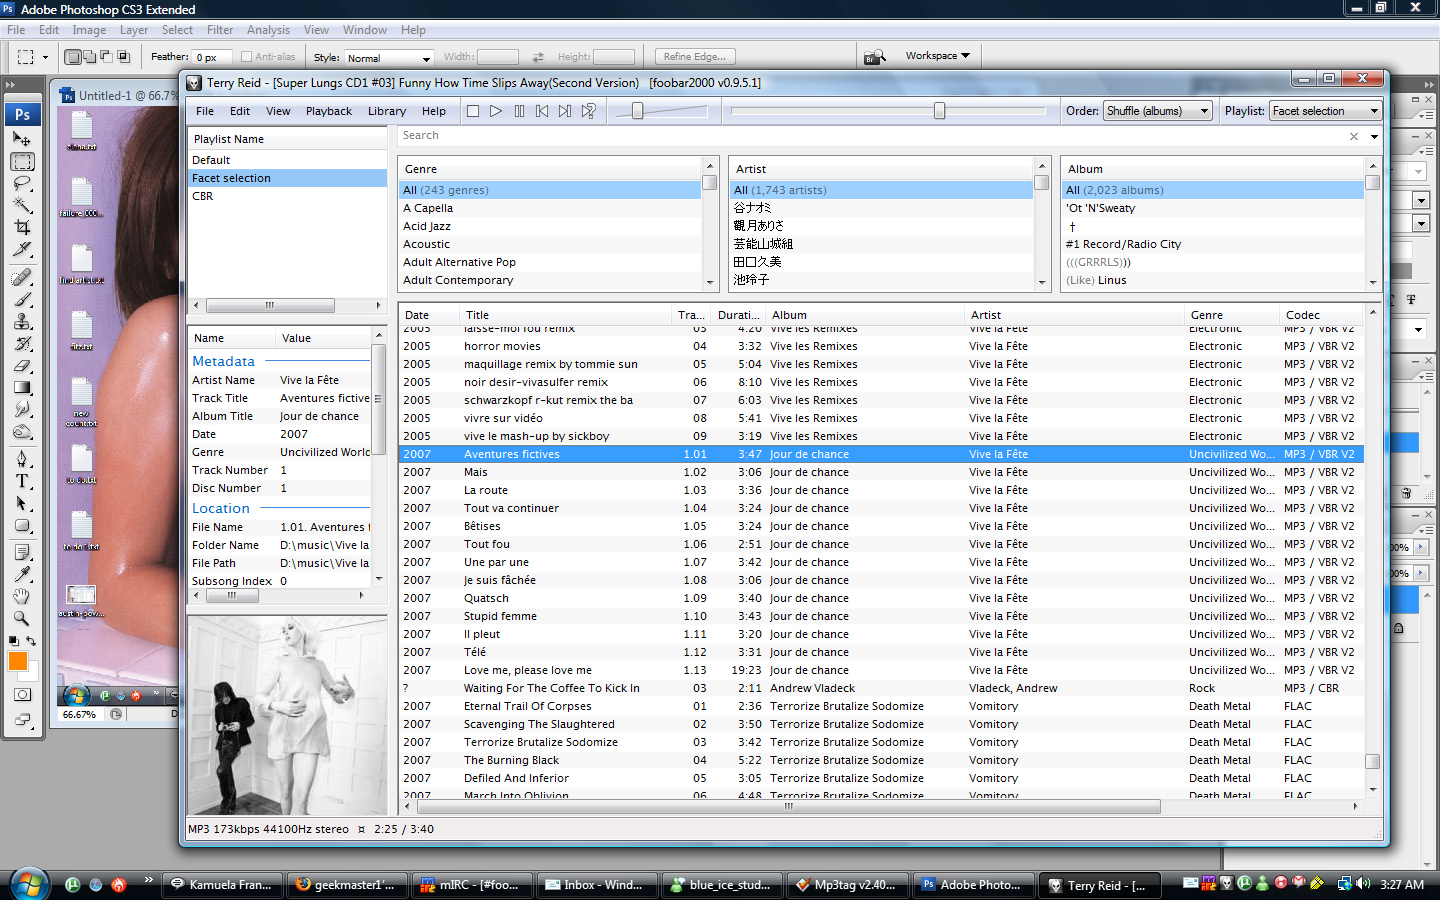1440x900 pixels.
Task: Open the View menu in foobar2000
Action: tap(278, 111)
